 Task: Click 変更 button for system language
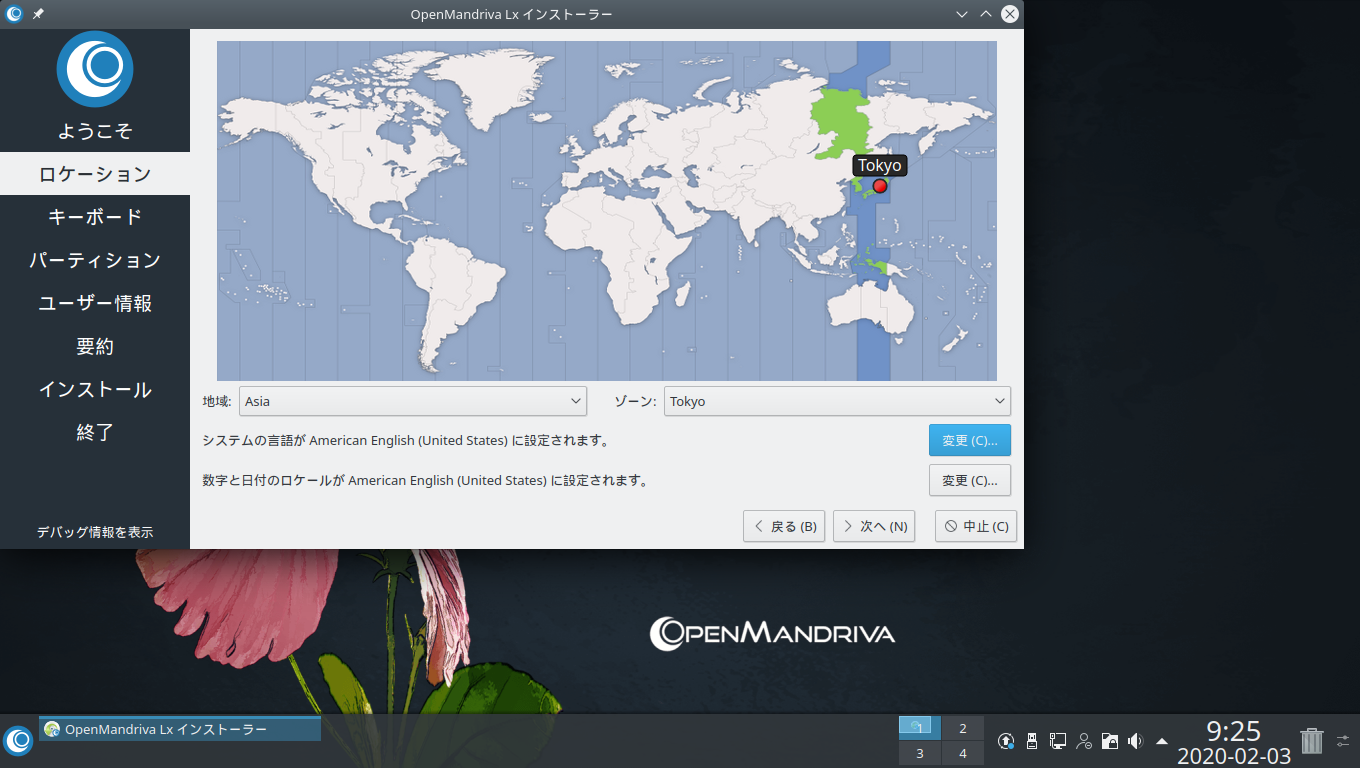(x=970, y=440)
